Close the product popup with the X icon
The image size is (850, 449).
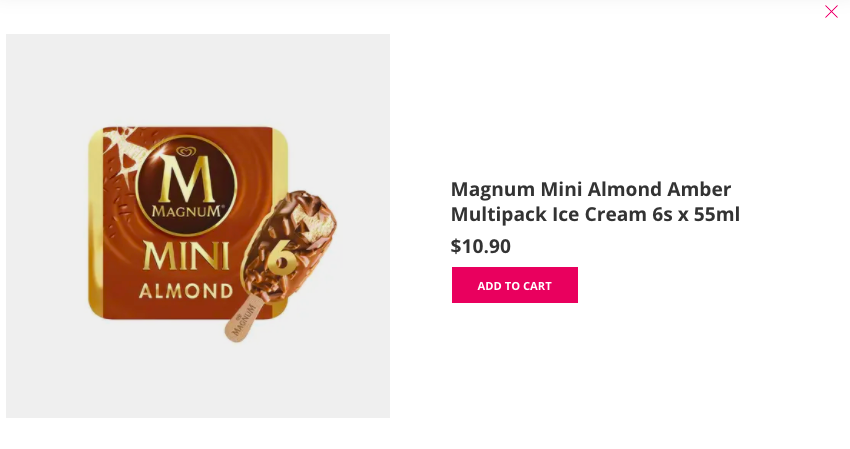click(x=831, y=11)
